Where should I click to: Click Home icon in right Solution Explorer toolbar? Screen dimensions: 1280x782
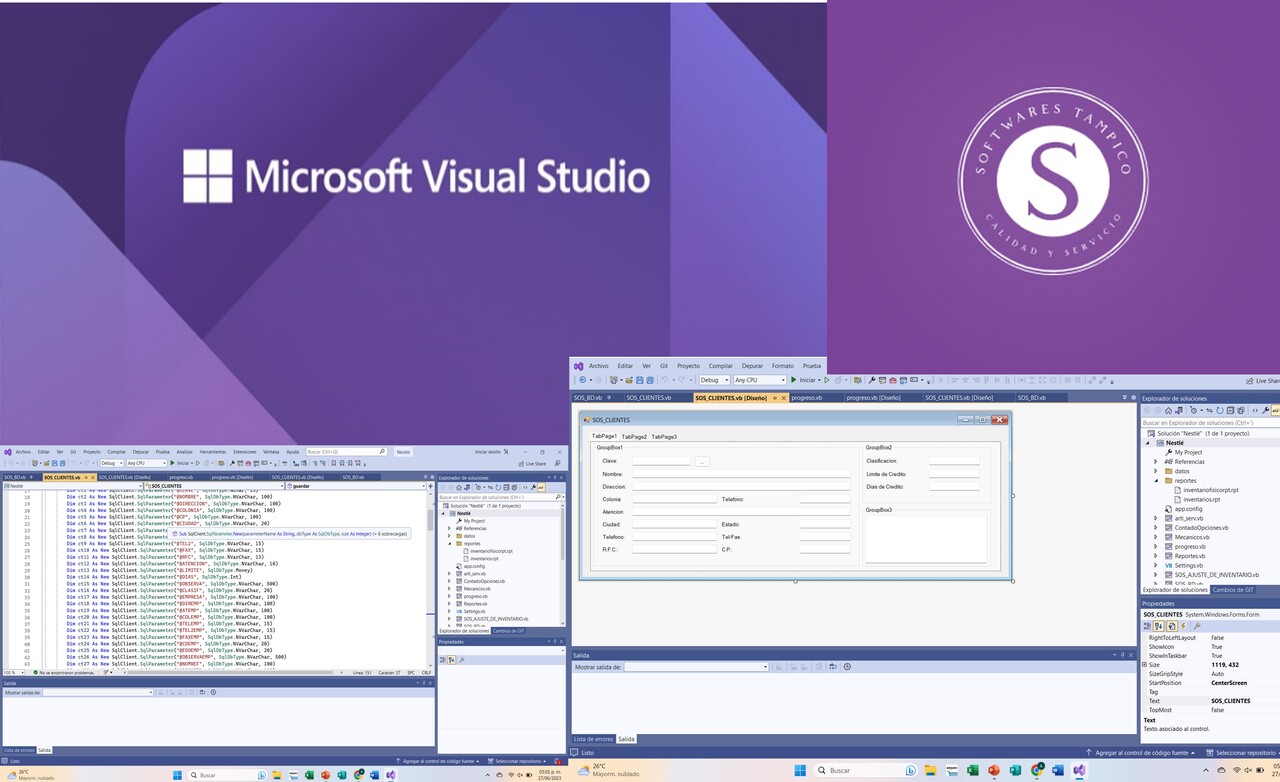(x=1168, y=410)
